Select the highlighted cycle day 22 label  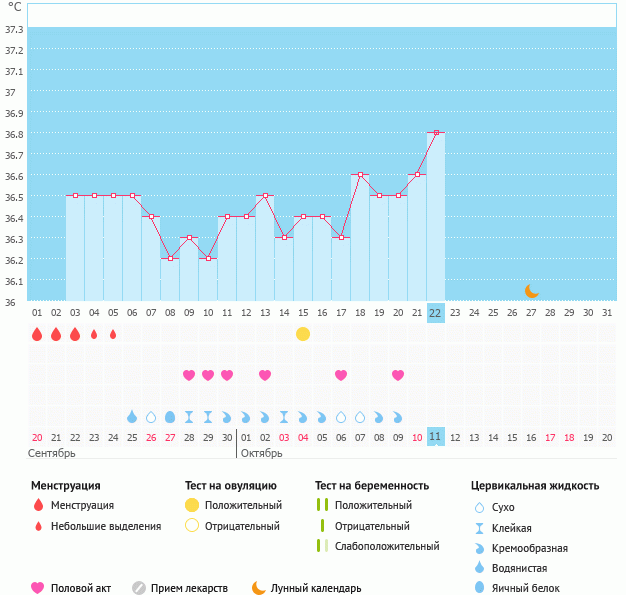pyautogui.click(x=435, y=312)
